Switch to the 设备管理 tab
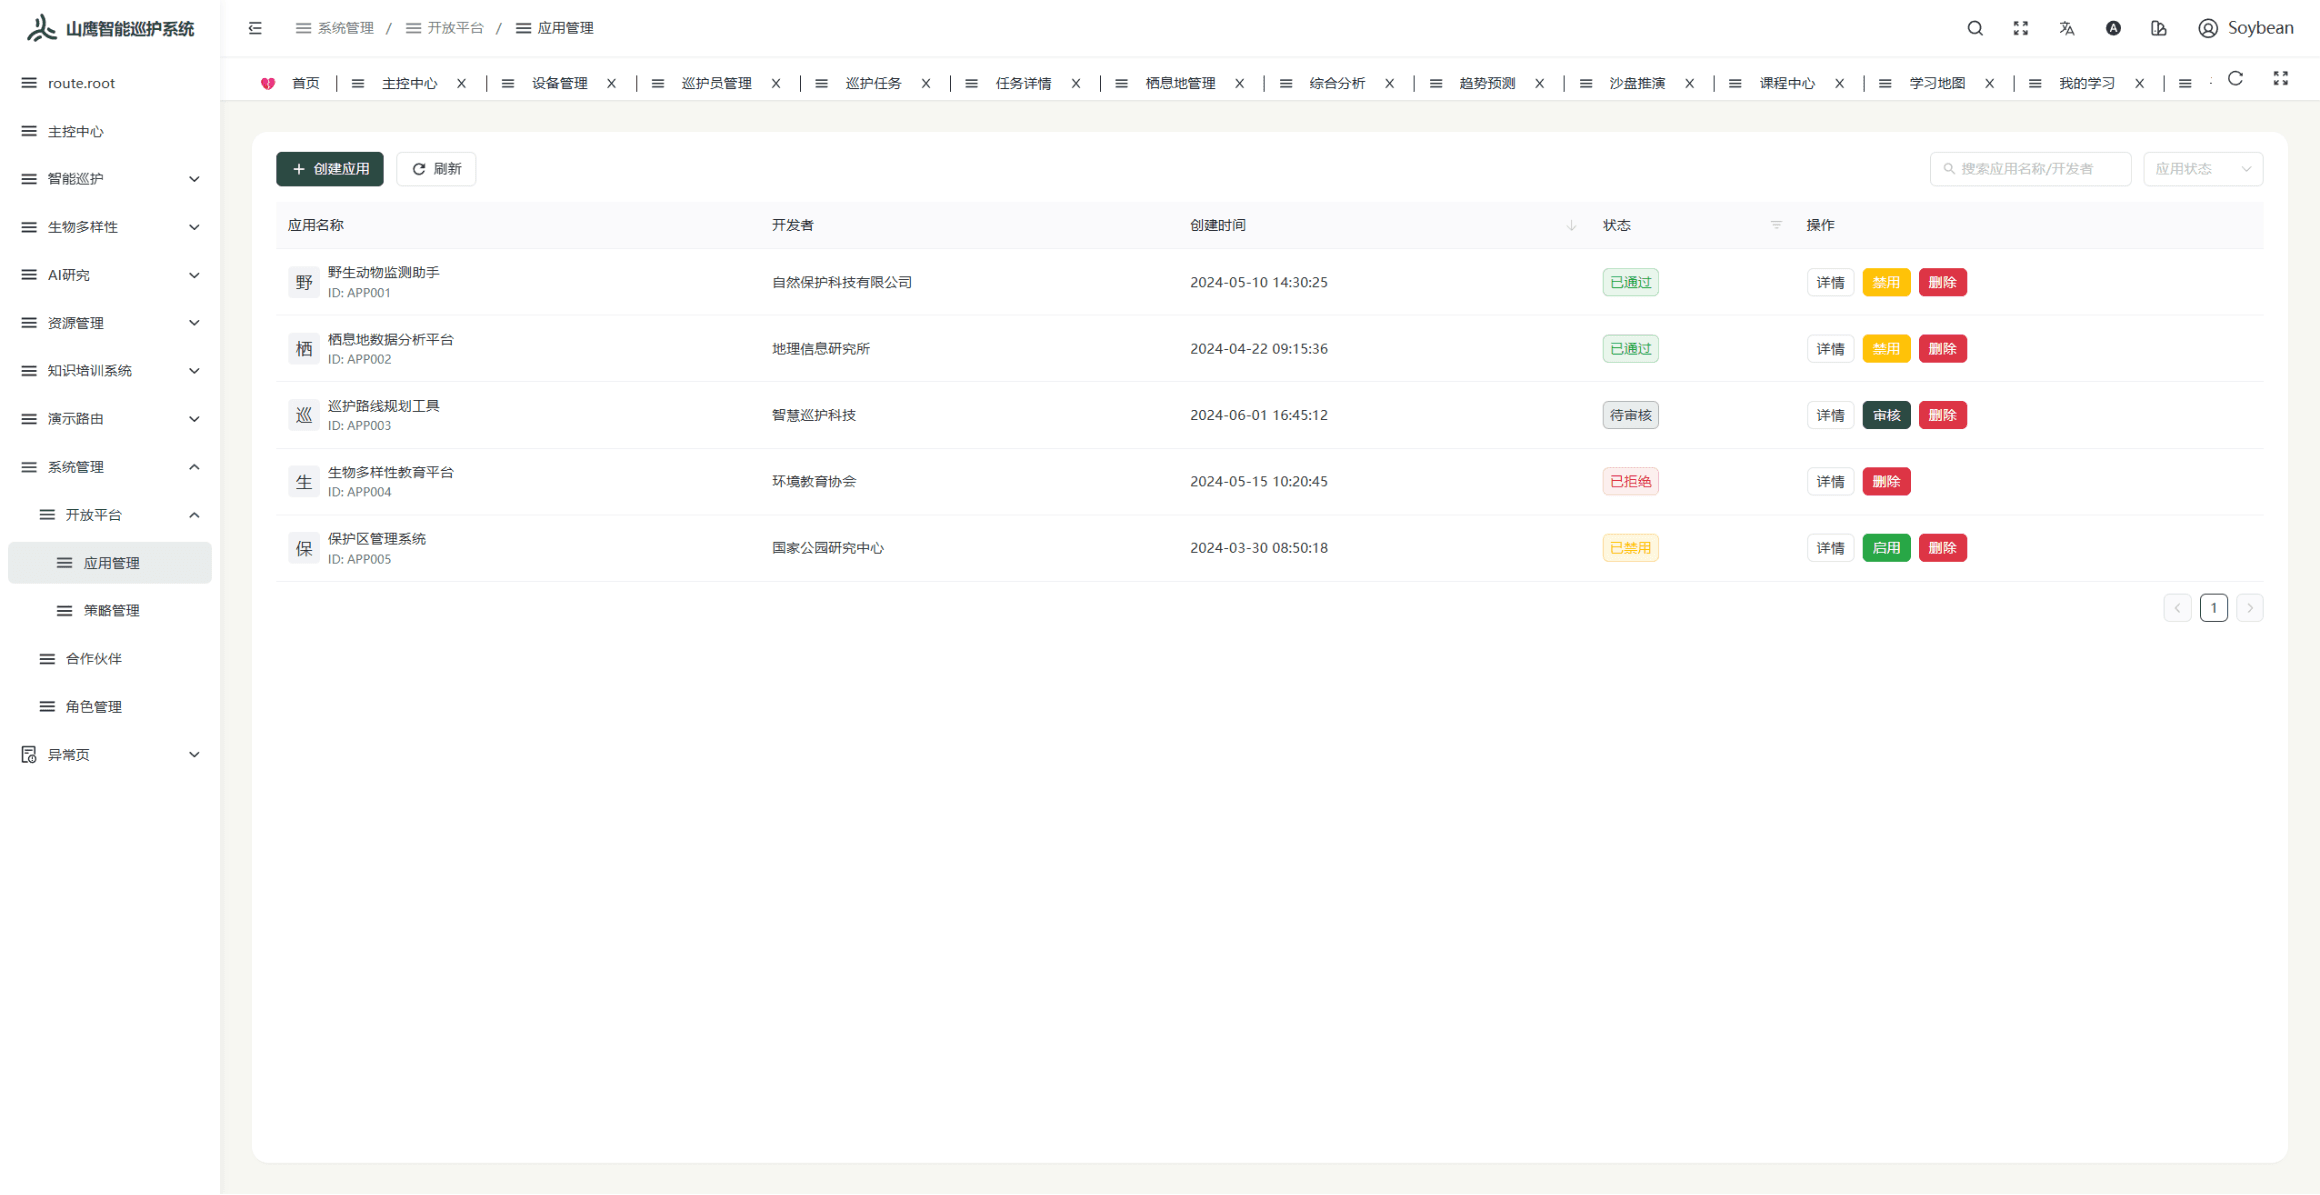 pos(560,83)
